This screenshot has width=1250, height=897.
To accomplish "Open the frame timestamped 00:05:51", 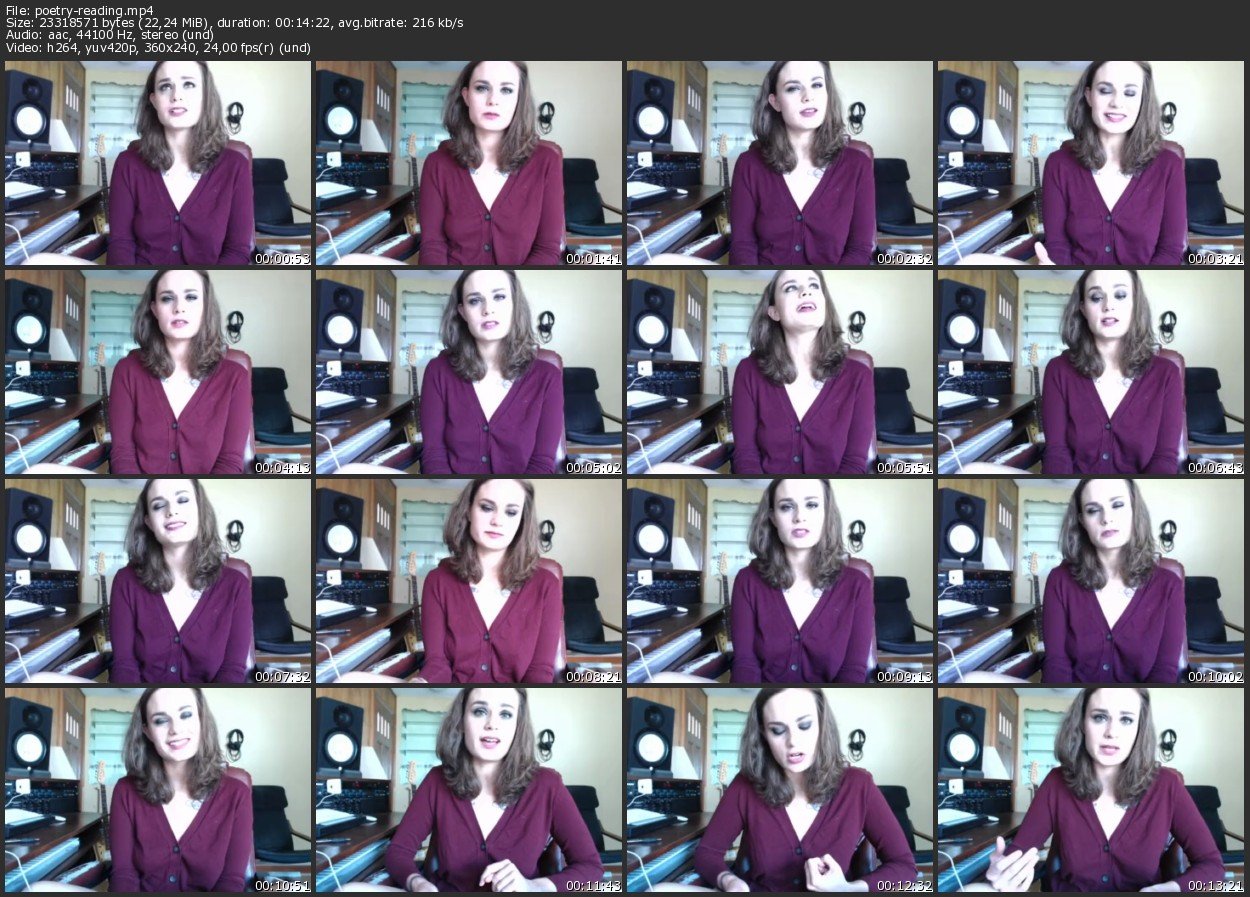I will (x=780, y=371).
